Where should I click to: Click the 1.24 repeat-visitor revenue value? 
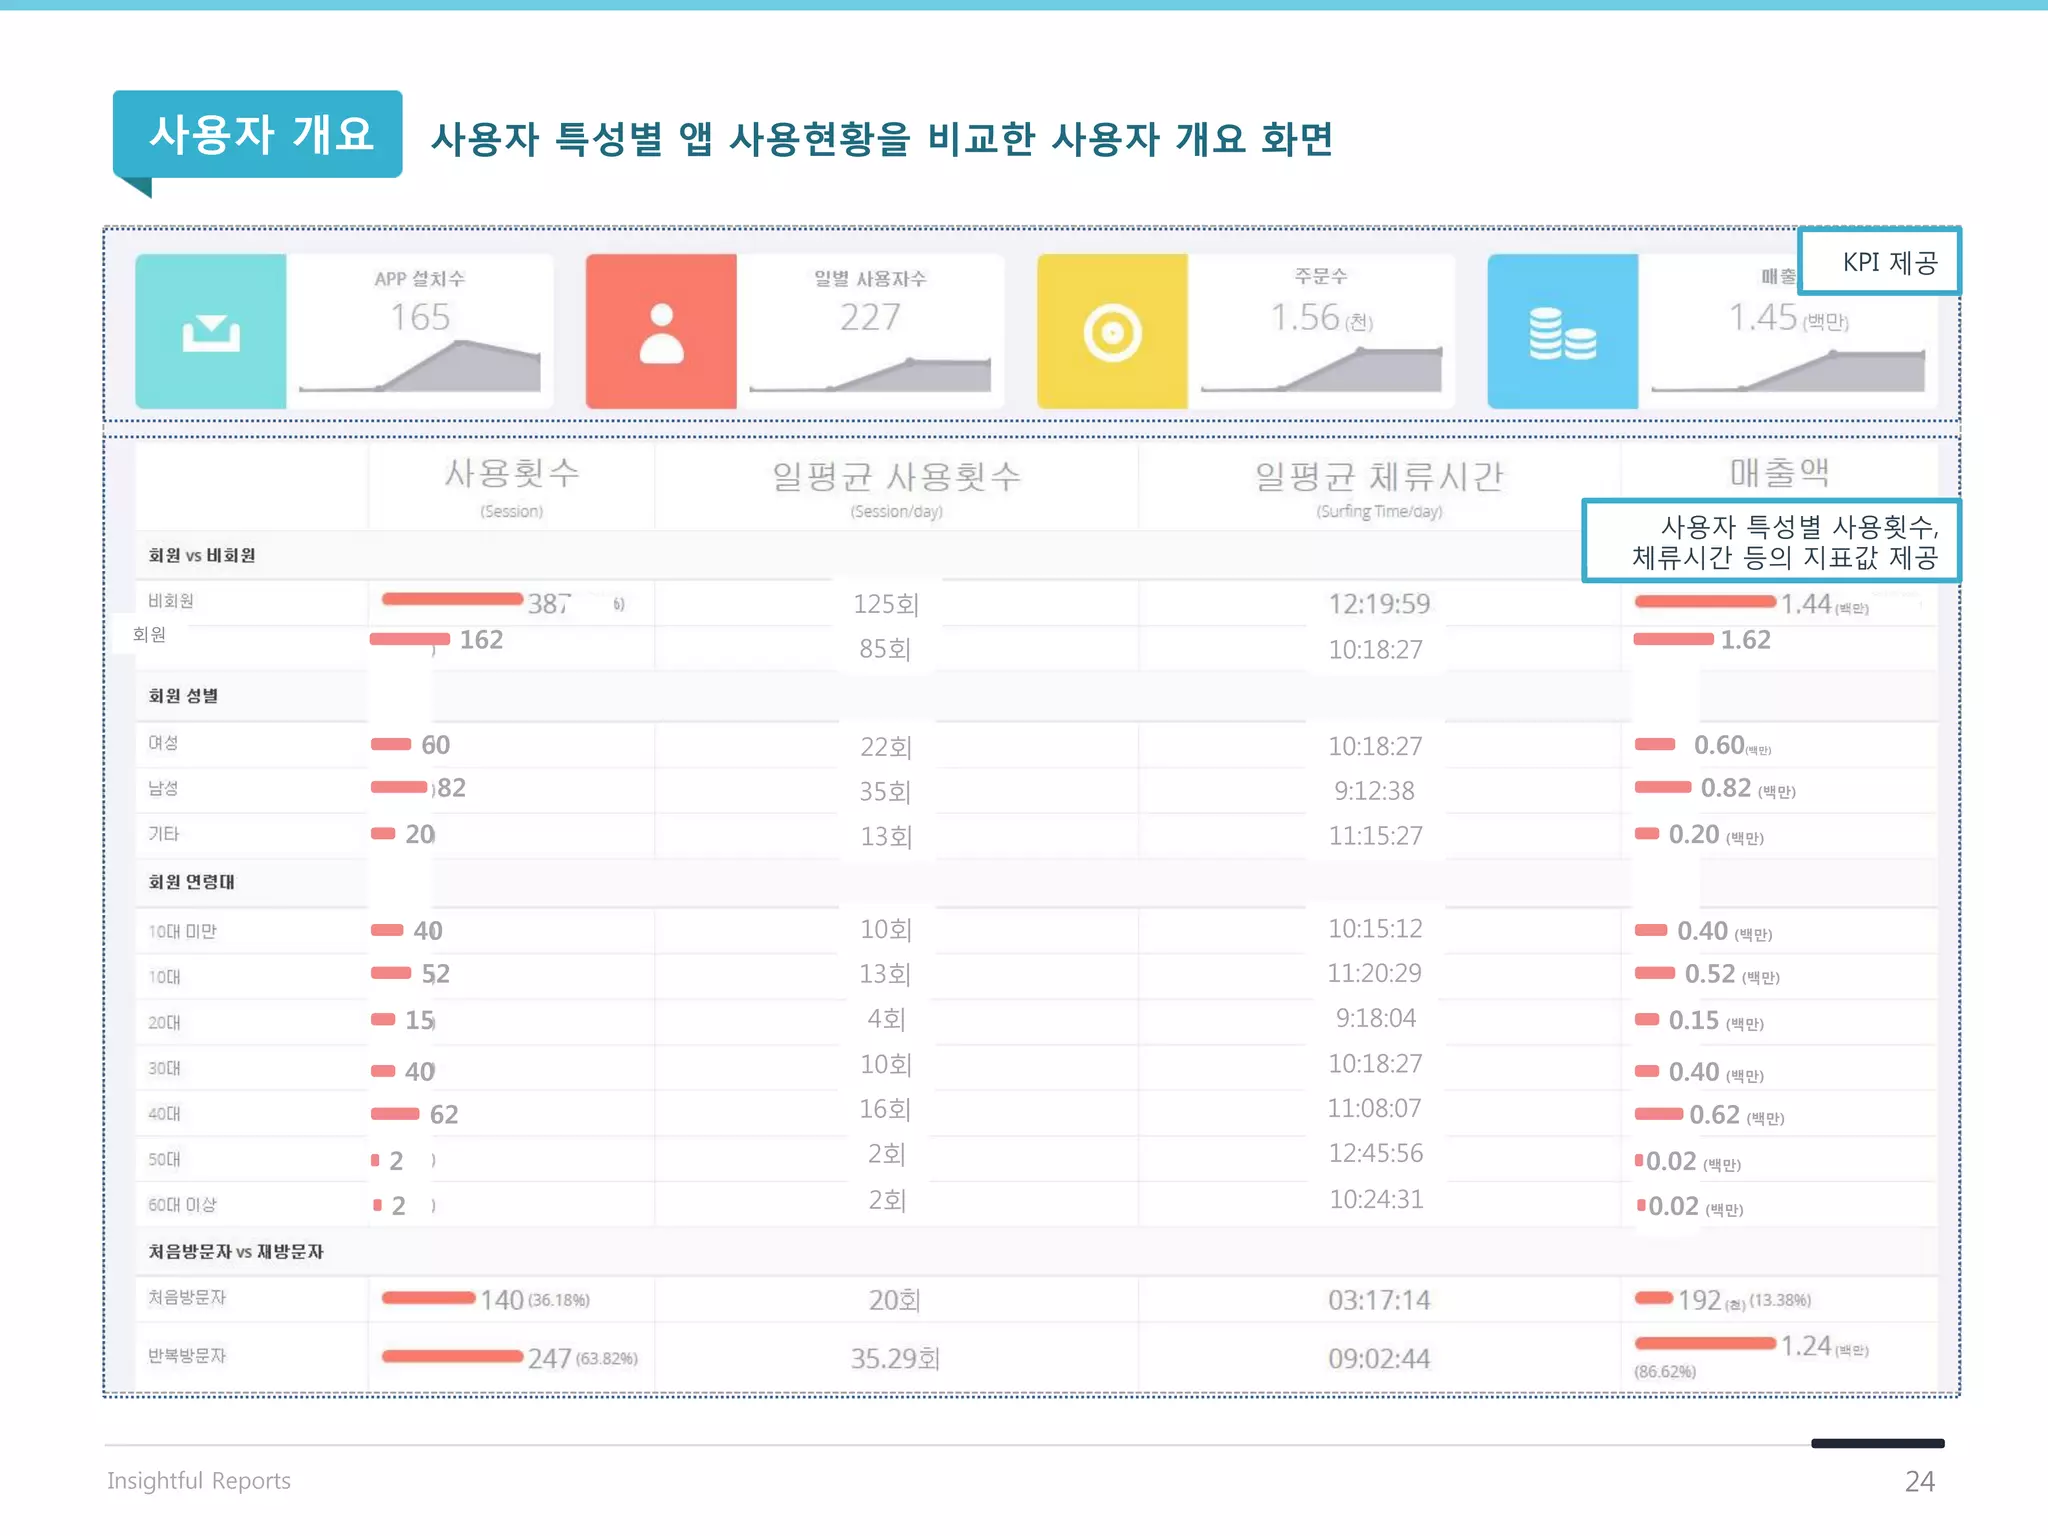pos(1806,1346)
